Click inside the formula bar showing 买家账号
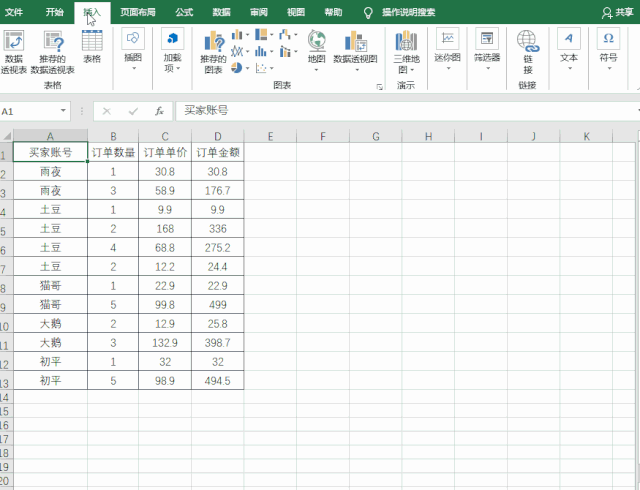 406,111
